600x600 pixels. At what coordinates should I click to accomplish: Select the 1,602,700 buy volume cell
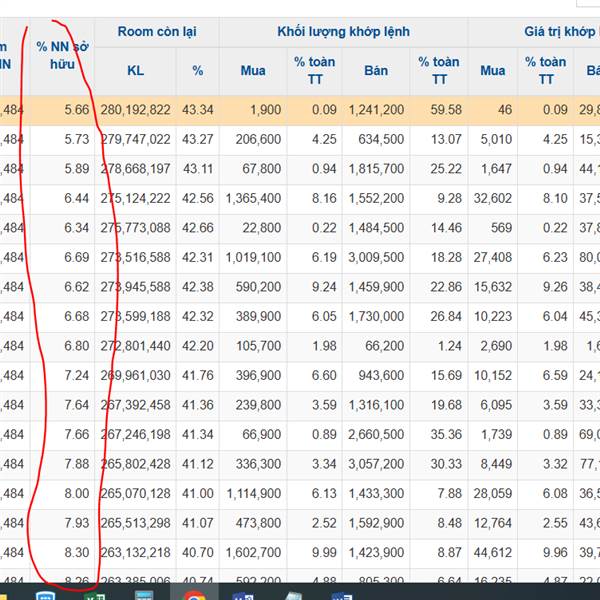253,552
